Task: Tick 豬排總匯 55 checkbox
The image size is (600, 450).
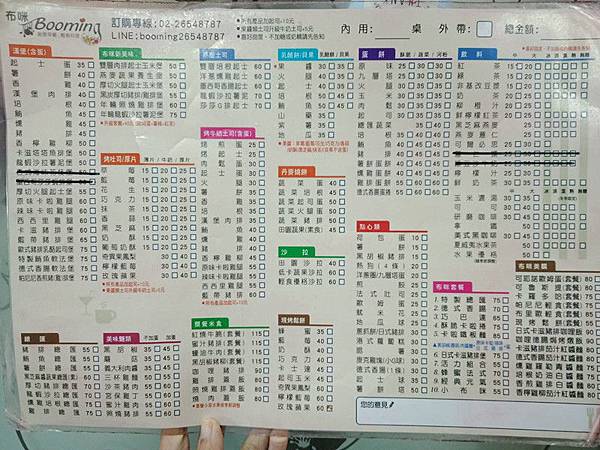Action: pos(95,349)
